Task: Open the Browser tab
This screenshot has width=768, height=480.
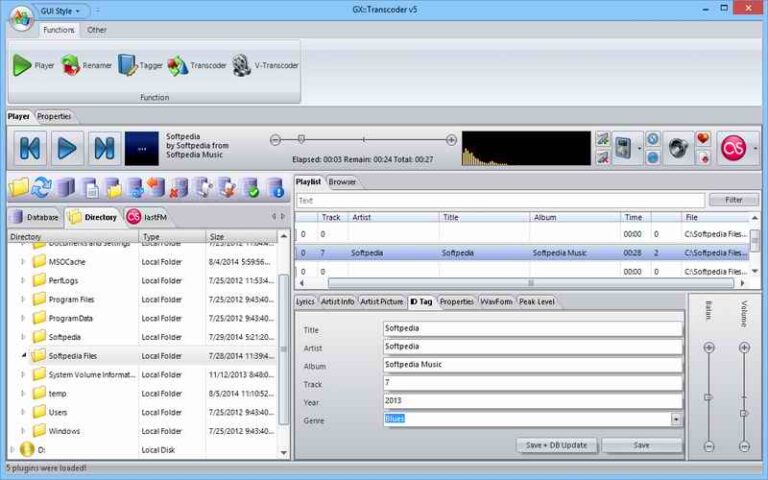Action: pyautogui.click(x=342, y=182)
